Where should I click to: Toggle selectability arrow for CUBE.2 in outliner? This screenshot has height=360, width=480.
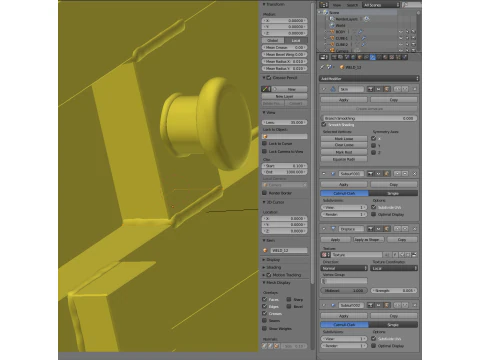point(407,44)
